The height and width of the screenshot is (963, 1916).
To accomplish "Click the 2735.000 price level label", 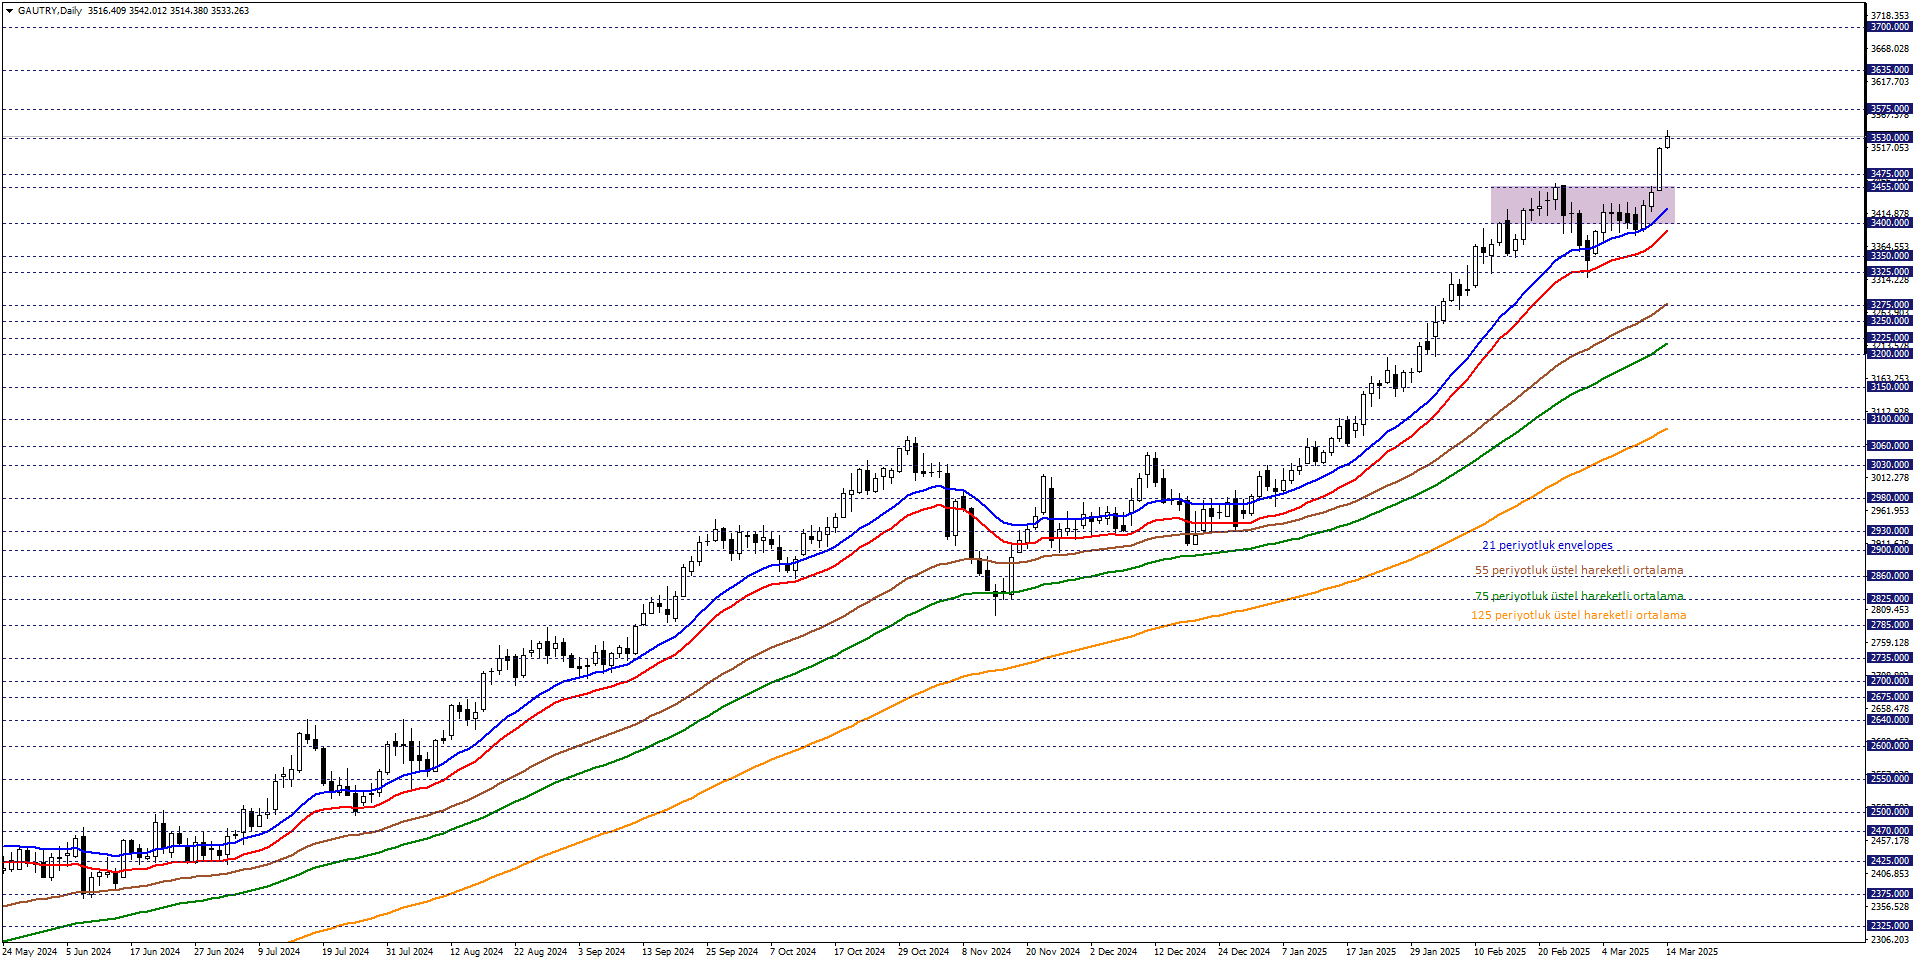I will pyautogui.click(x=1889, y=658).
